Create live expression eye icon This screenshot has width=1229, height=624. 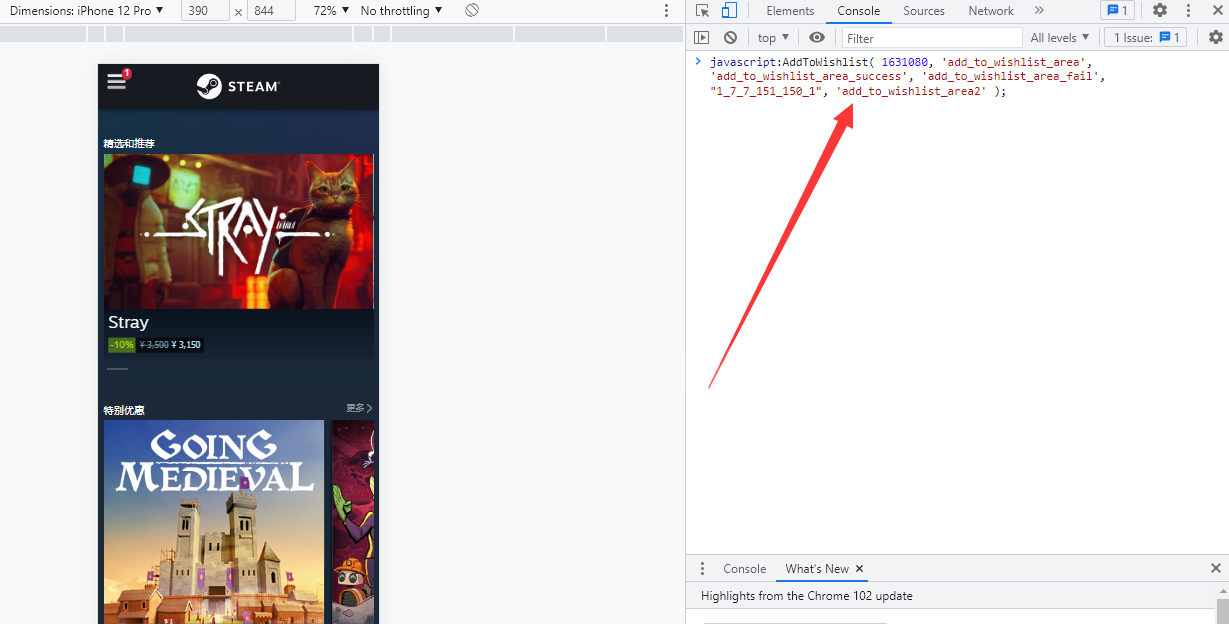(x=817, y=38)
